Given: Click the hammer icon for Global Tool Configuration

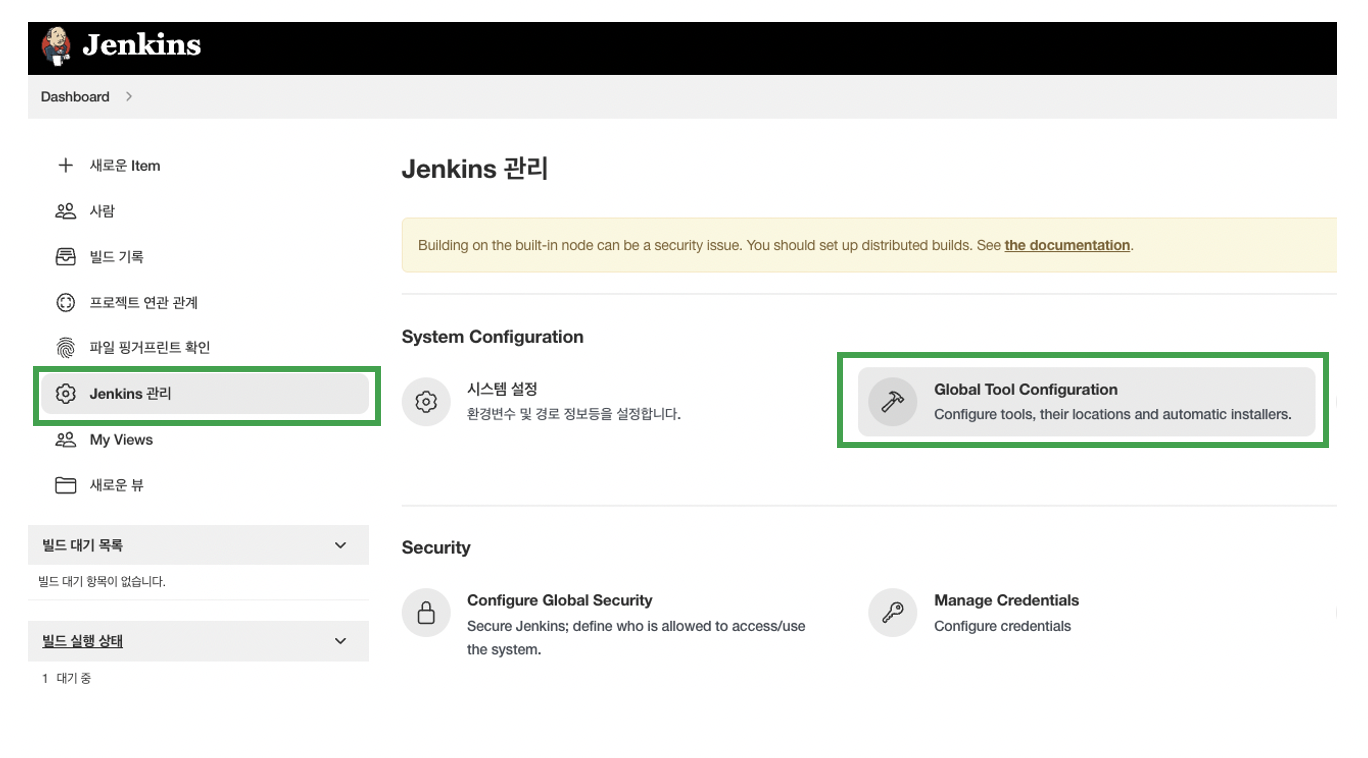Looking at the screenshot, I should [893, 402].
